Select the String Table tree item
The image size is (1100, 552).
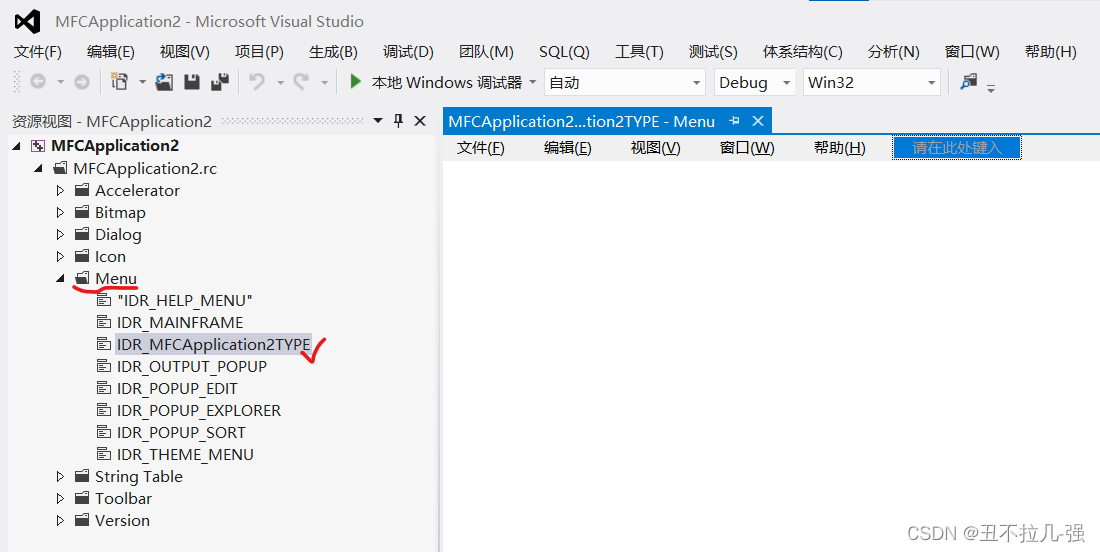pyautogui.click(x=139, y=476)
